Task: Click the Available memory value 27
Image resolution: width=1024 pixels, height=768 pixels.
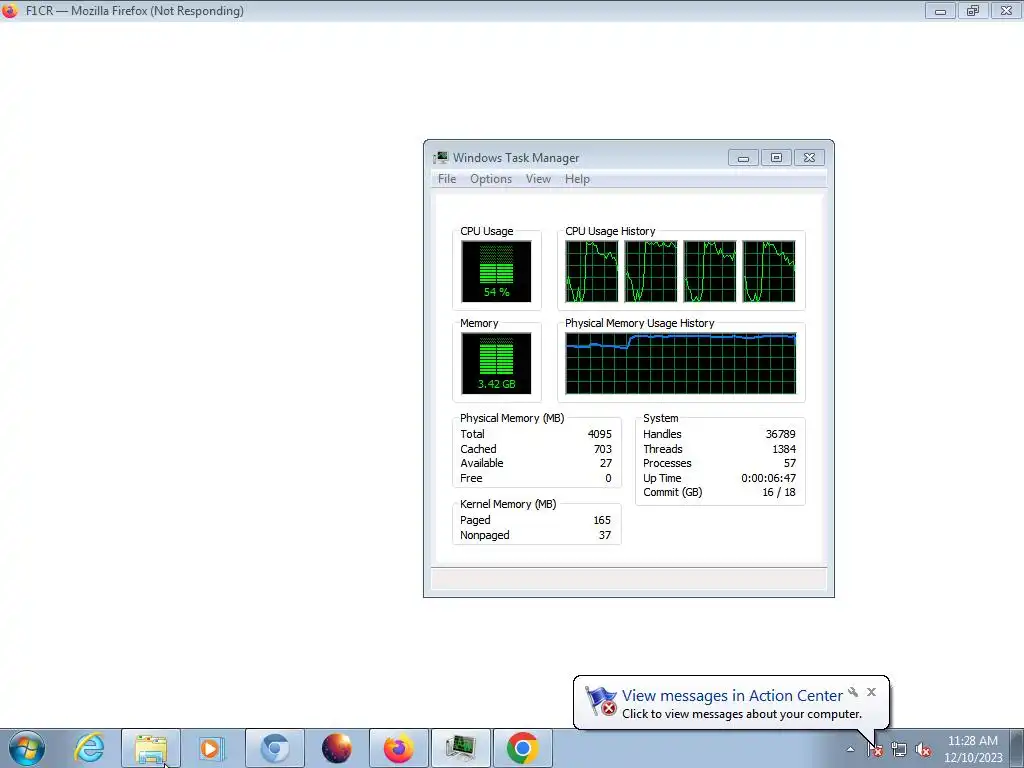Action: [606, 464]
